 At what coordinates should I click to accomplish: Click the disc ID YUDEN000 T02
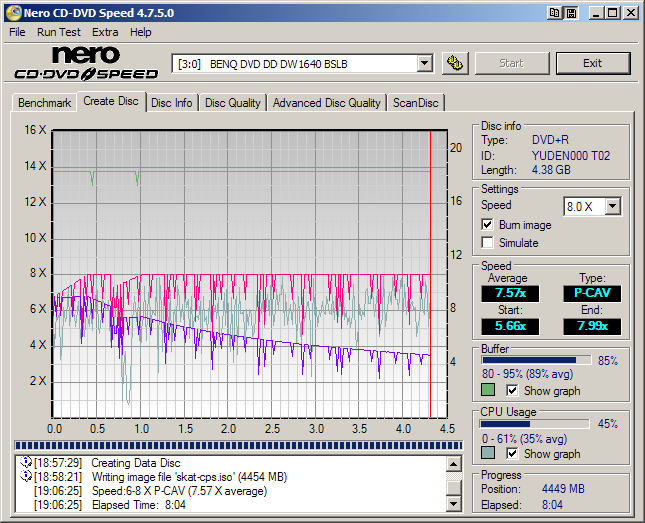point(571,156)
